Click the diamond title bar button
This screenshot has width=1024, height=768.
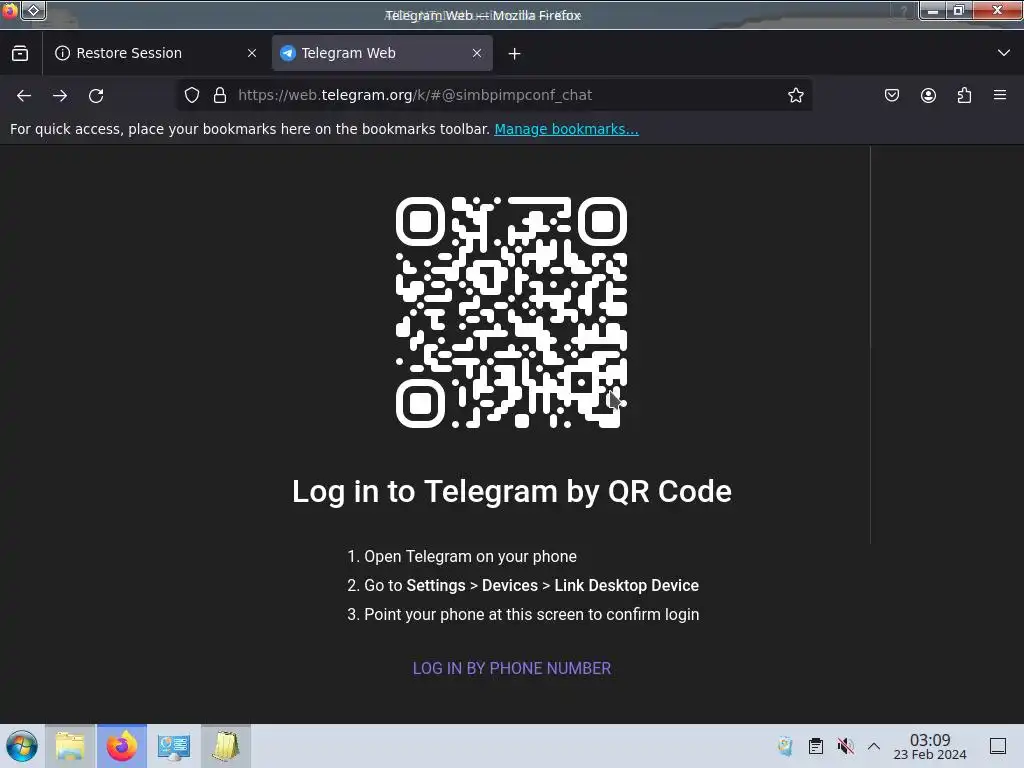tap(33, 10)
